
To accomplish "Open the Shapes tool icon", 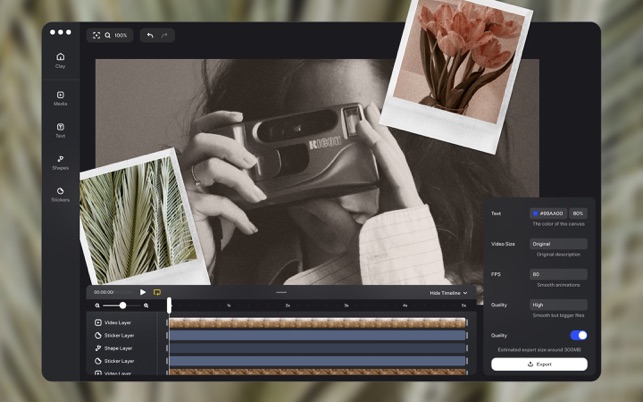I will [60, 159].
